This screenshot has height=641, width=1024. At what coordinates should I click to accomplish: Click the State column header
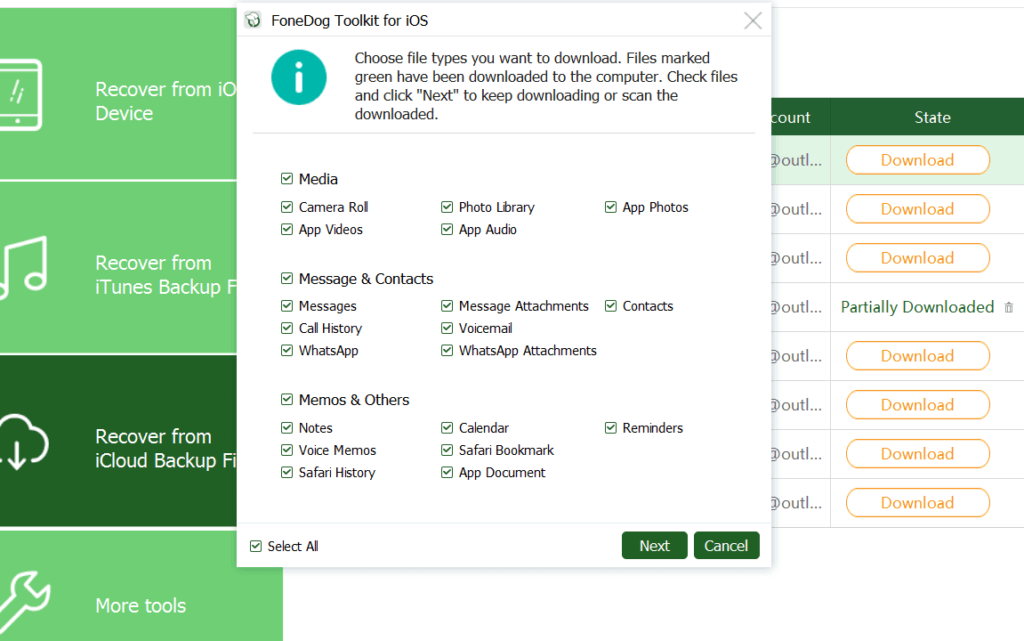932,117
